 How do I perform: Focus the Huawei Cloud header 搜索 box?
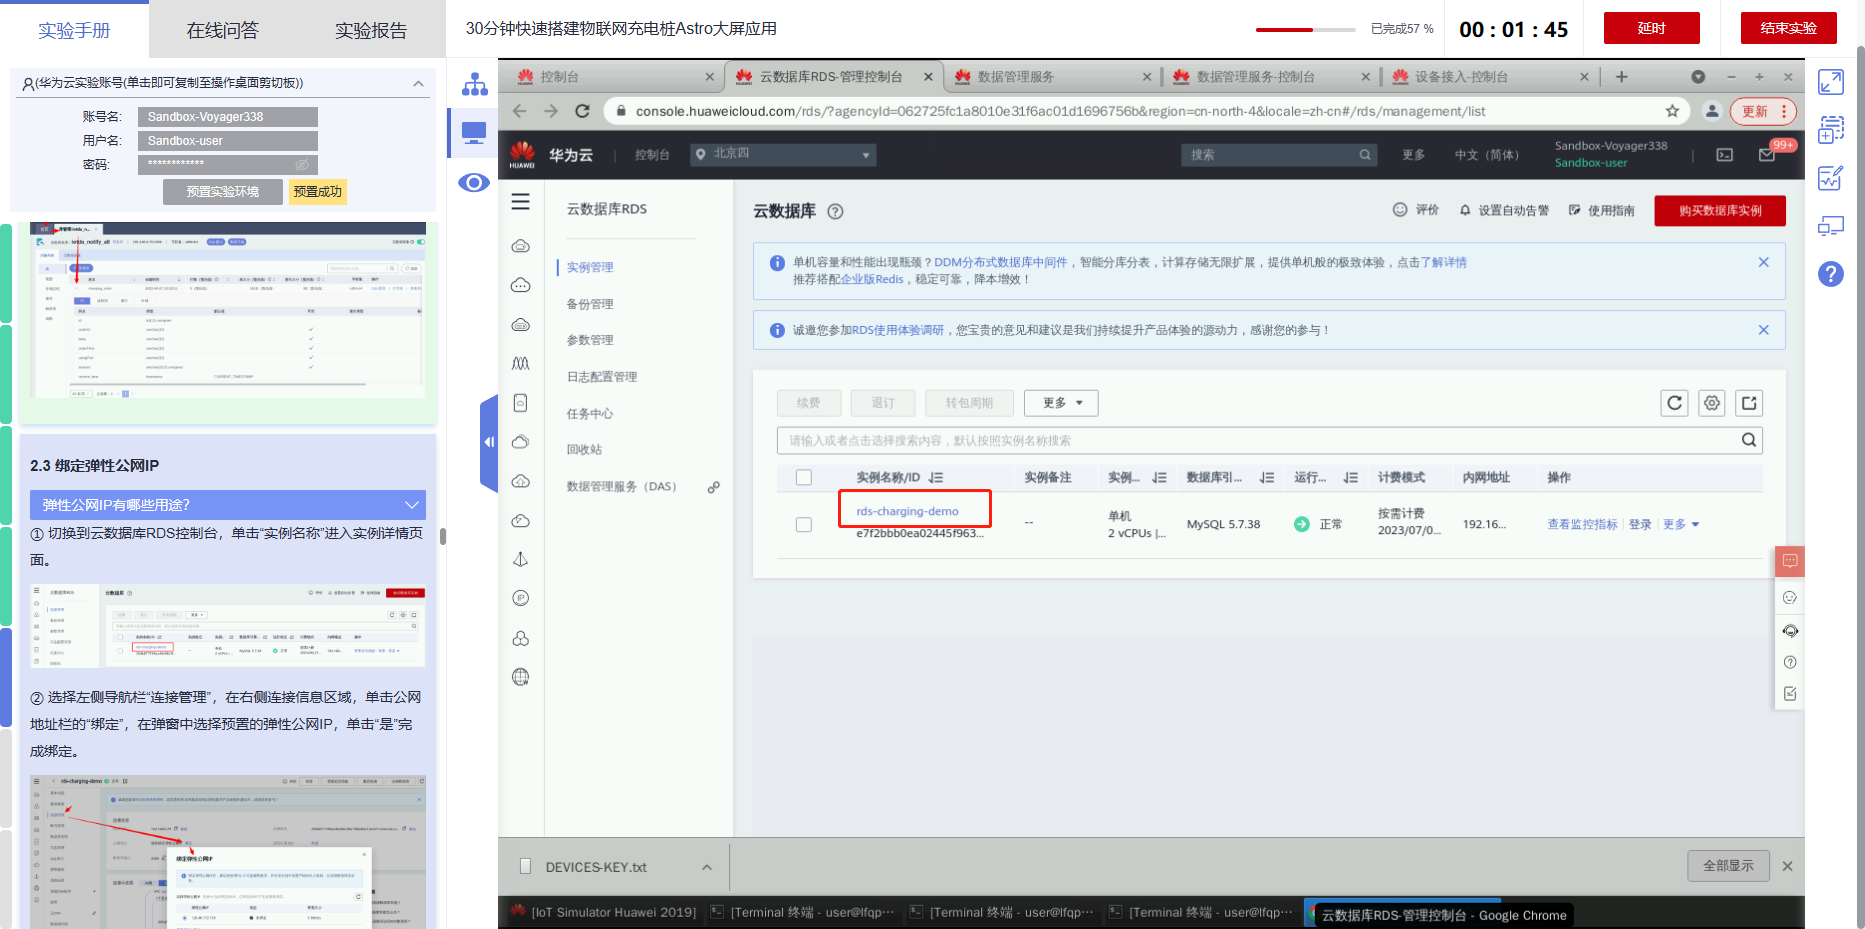(x=1279, y=154)
